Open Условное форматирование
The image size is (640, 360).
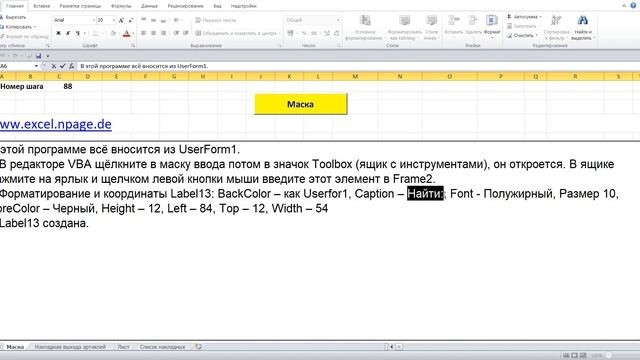click(365, 27)
